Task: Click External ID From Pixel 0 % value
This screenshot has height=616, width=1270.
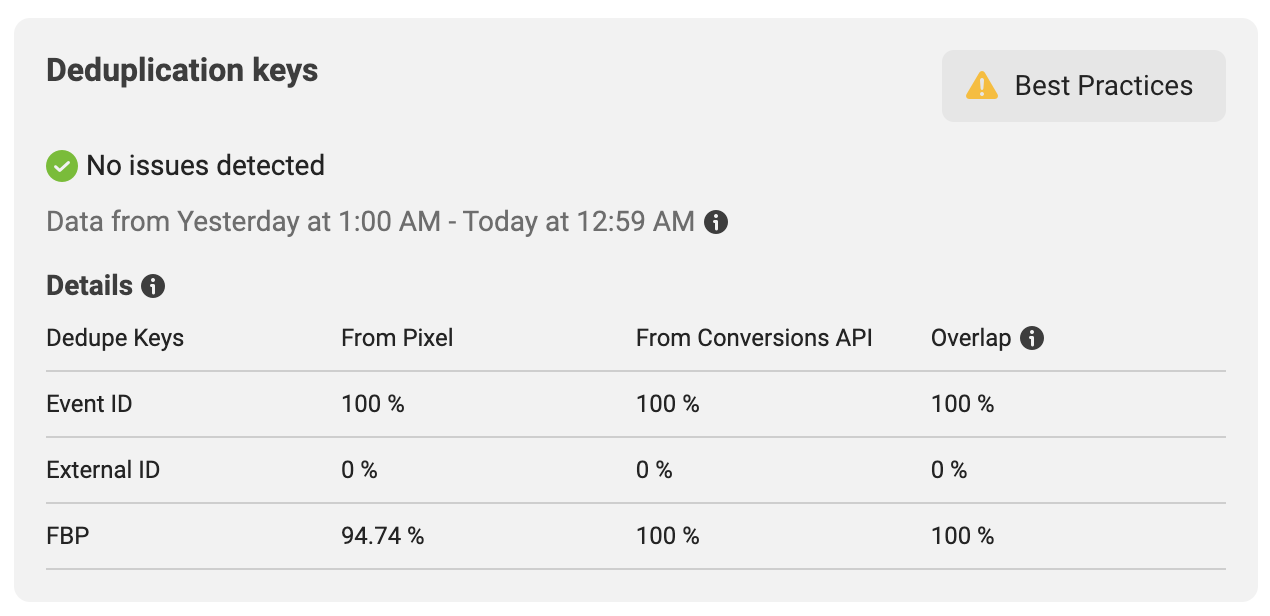Action: [x=359, y=470]
